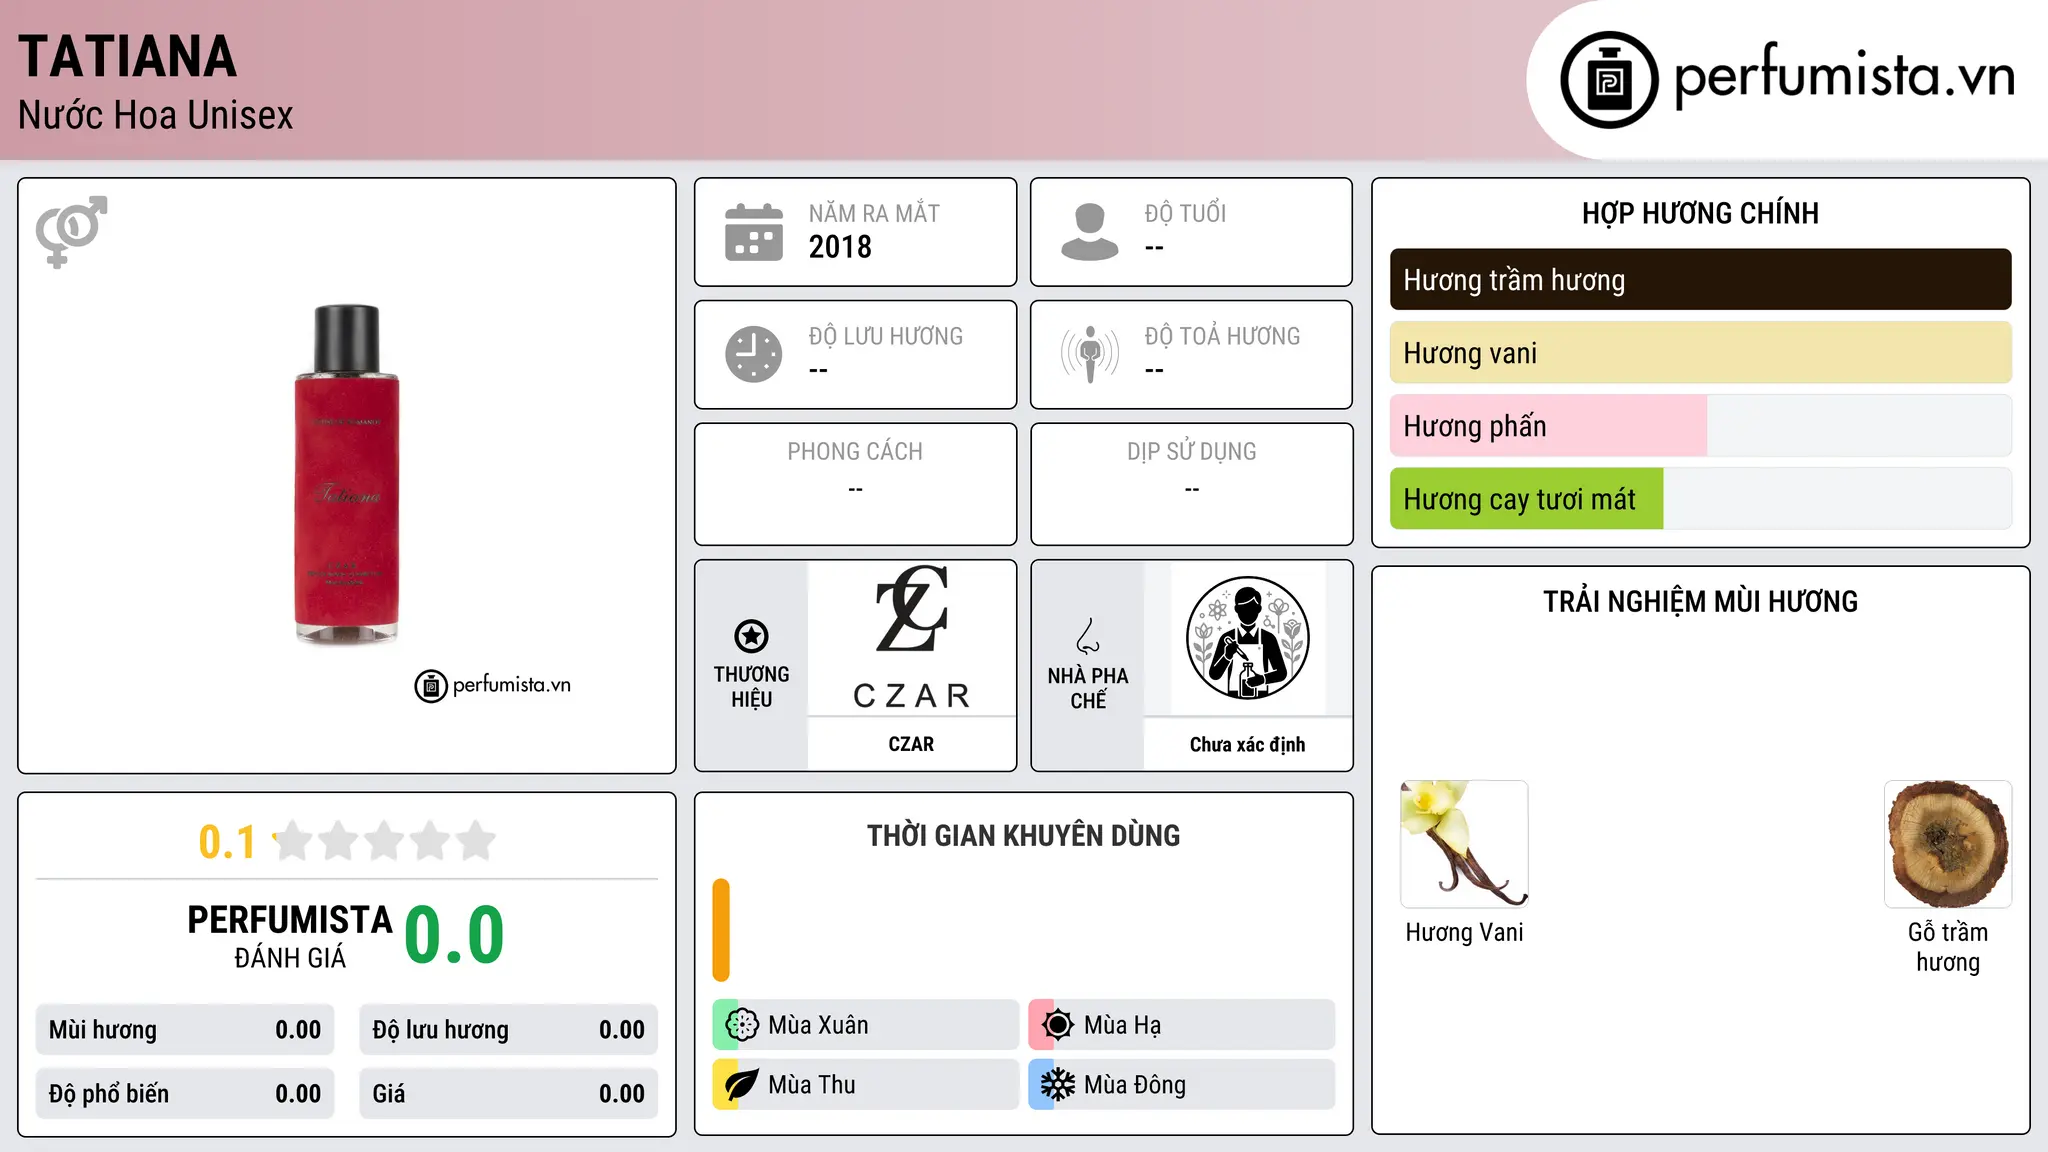Click the perfumista.vn bottle logo icon
Image resolution: width=2048 pixels, height=1152 pixels.
pyautogui.click(x=1609, y=80)
